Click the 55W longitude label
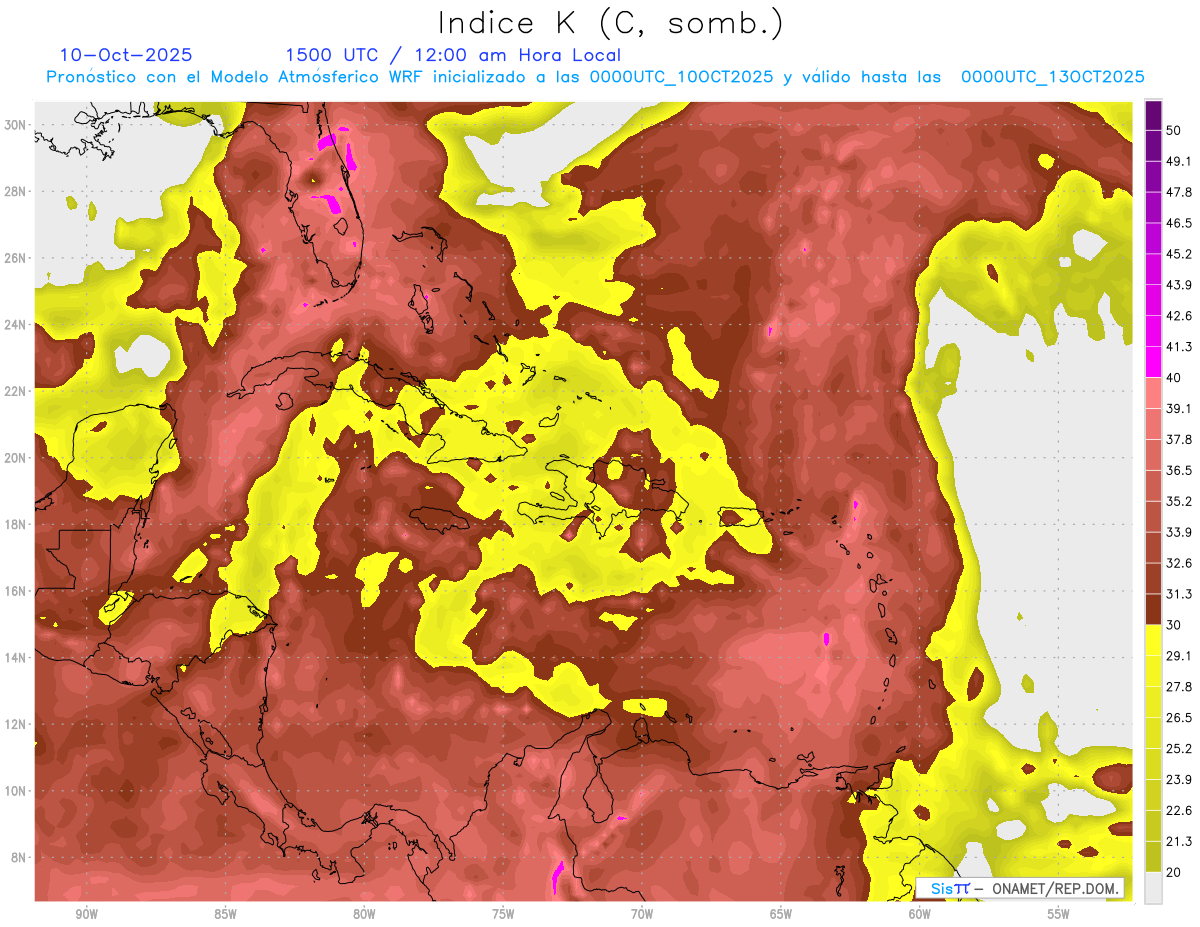The image size is (1200, 927). tap(1059, 914)
